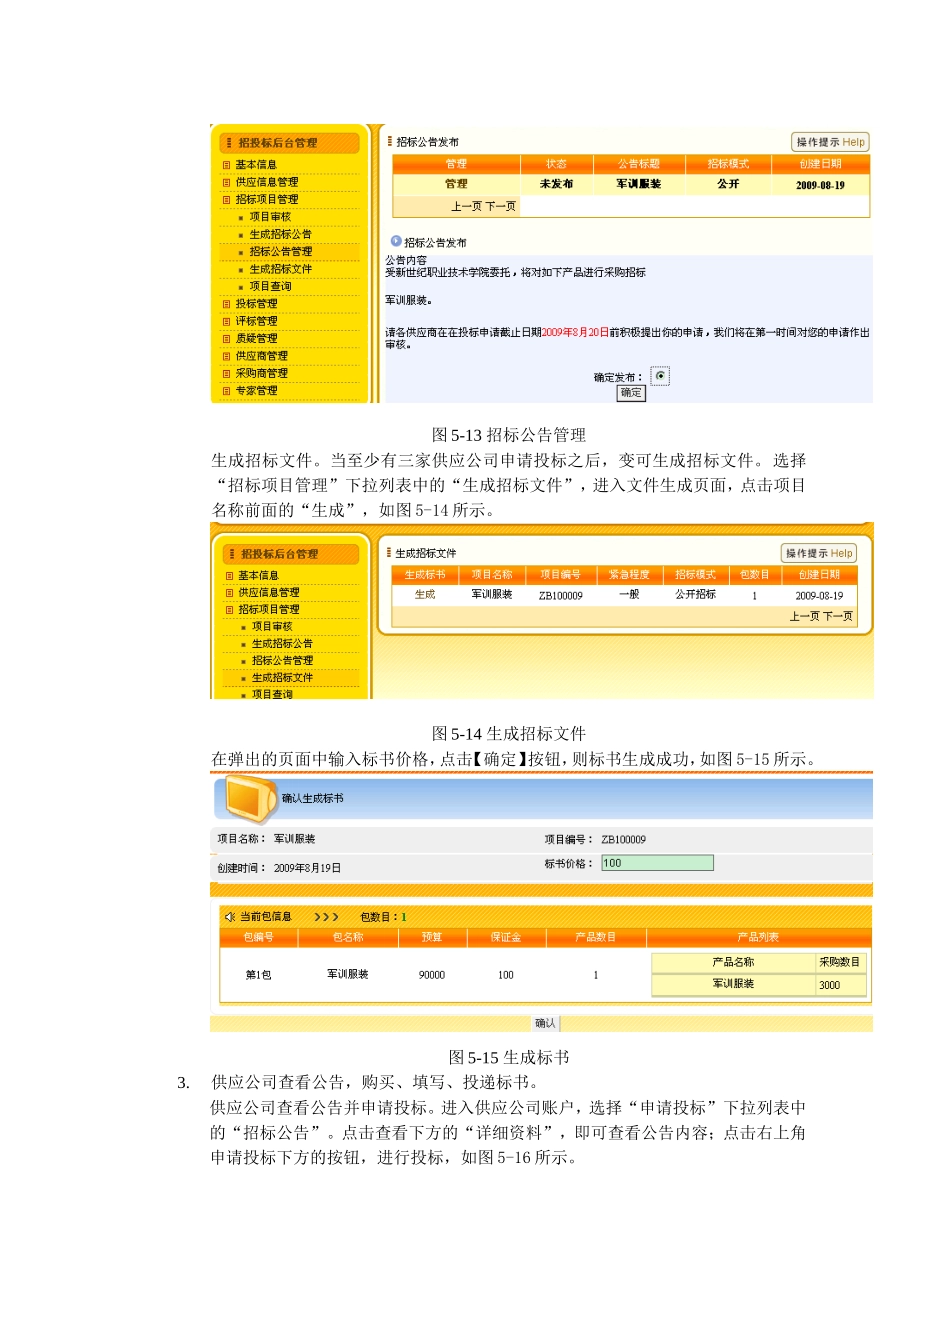950x1344 pixels.
Task: Click the 确定 button to publish announcement
Action: tap(631, 394)
